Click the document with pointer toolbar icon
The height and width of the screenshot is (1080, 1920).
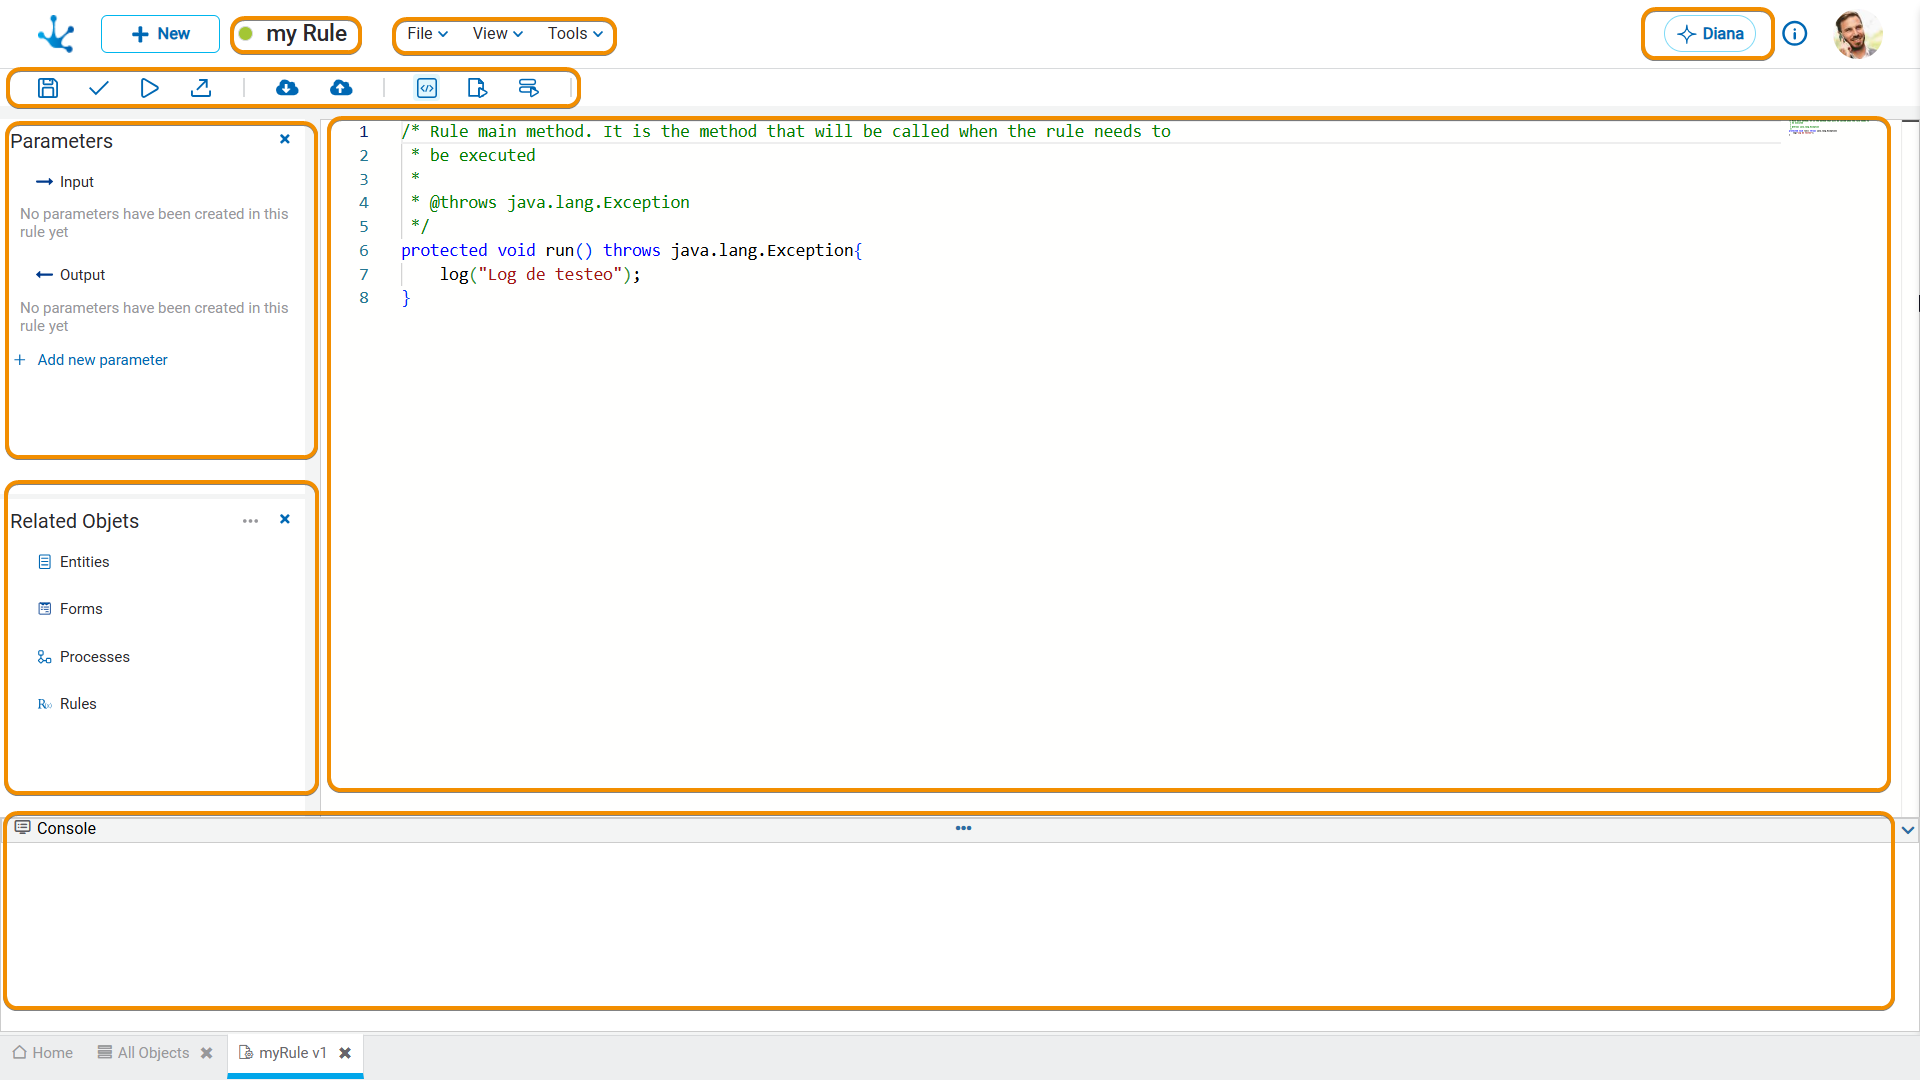[477, 88]
